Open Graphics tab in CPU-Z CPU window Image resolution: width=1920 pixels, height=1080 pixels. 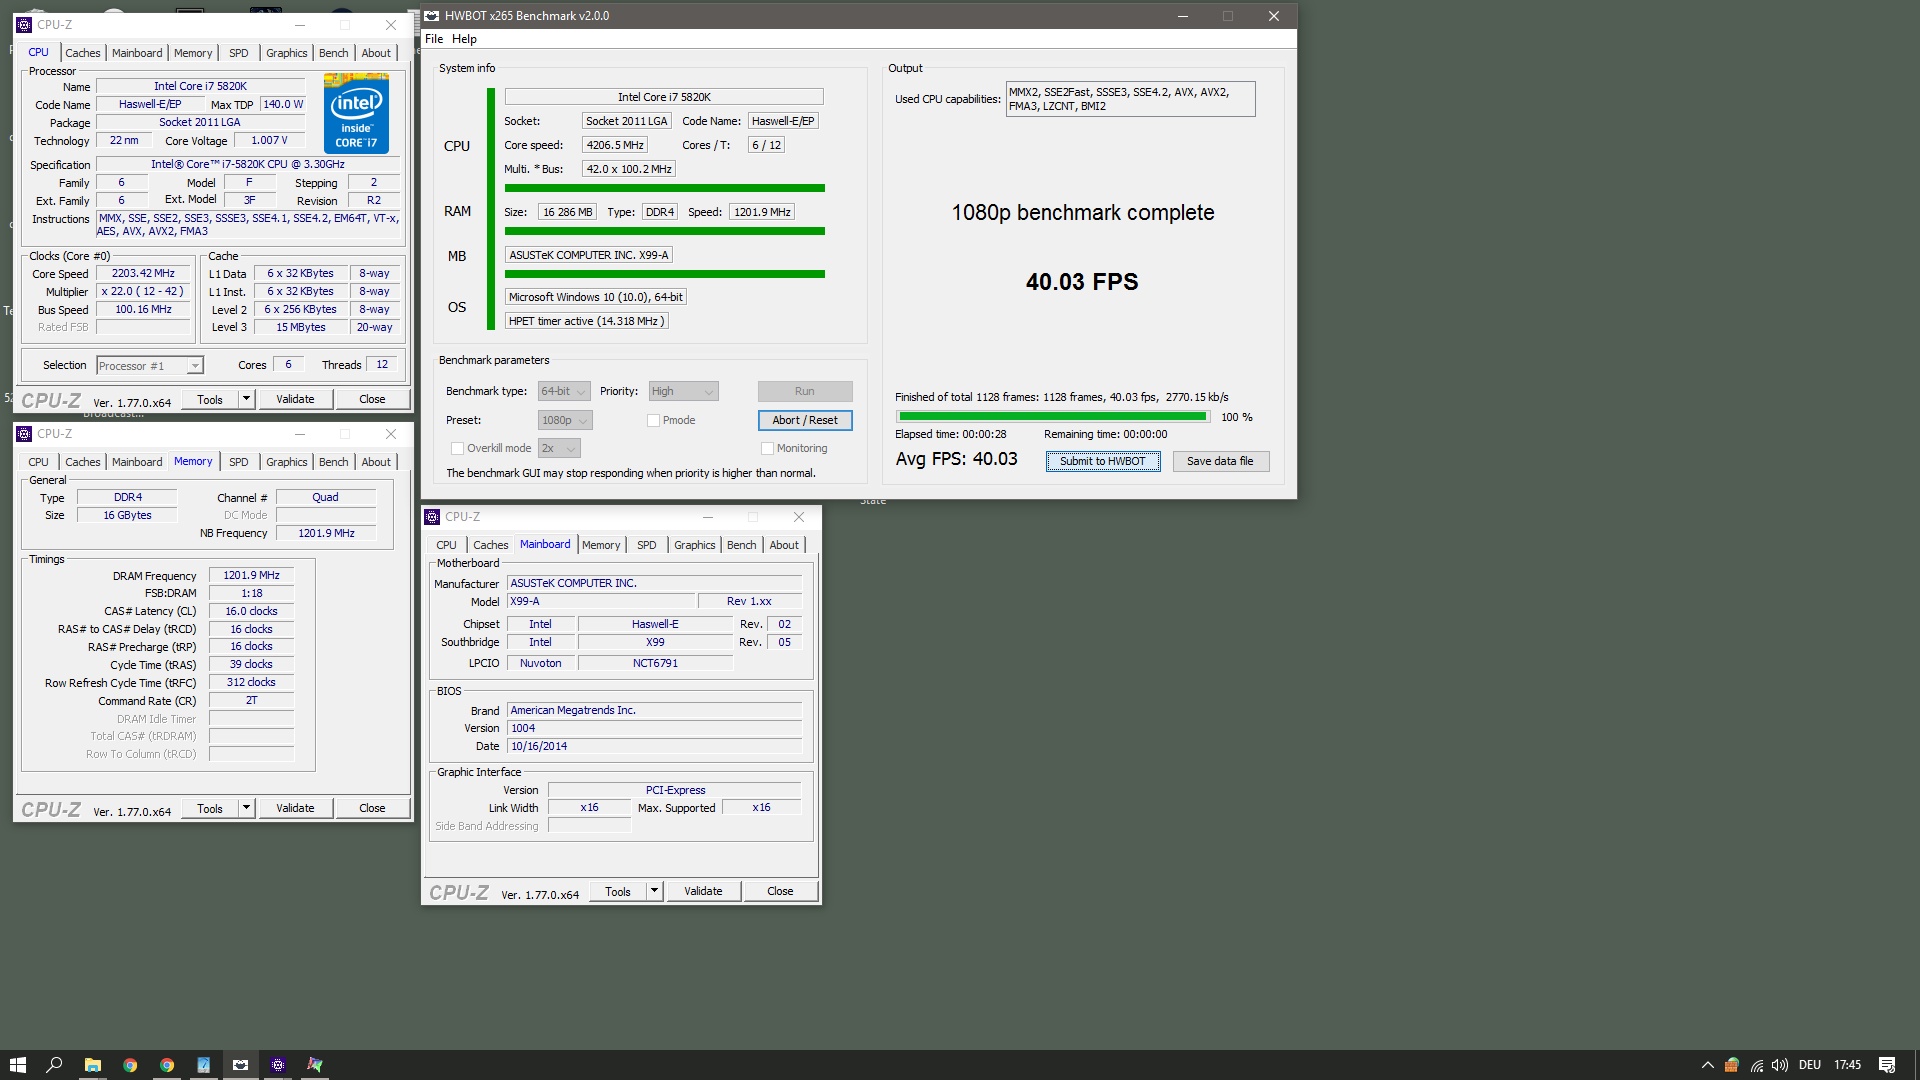coord(286,53)
